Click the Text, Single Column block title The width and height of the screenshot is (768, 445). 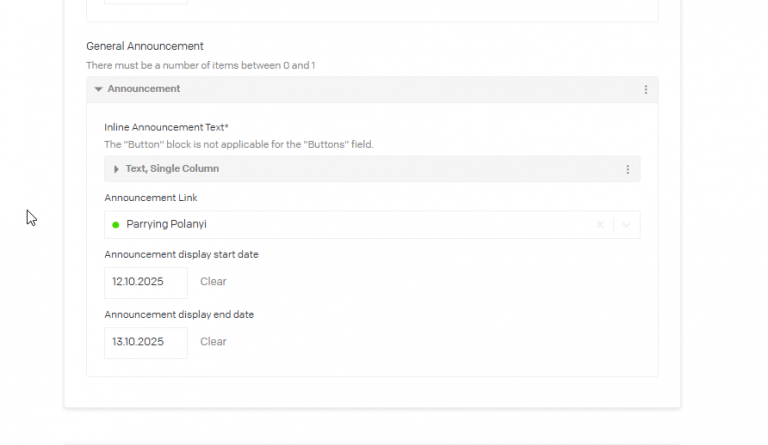coord(172,169)
